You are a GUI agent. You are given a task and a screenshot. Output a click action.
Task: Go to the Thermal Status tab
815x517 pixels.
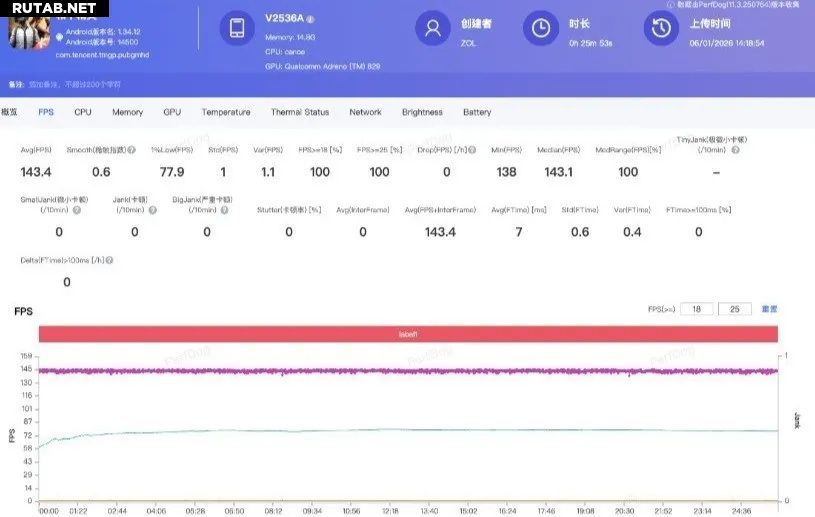pos(300,112)
